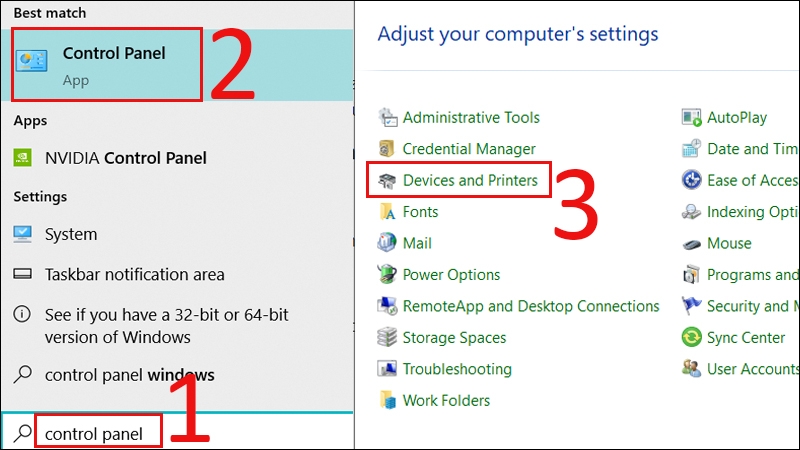Click the Credential Manager icon
This screenshot has height=450, width=800.
point(388,149)
